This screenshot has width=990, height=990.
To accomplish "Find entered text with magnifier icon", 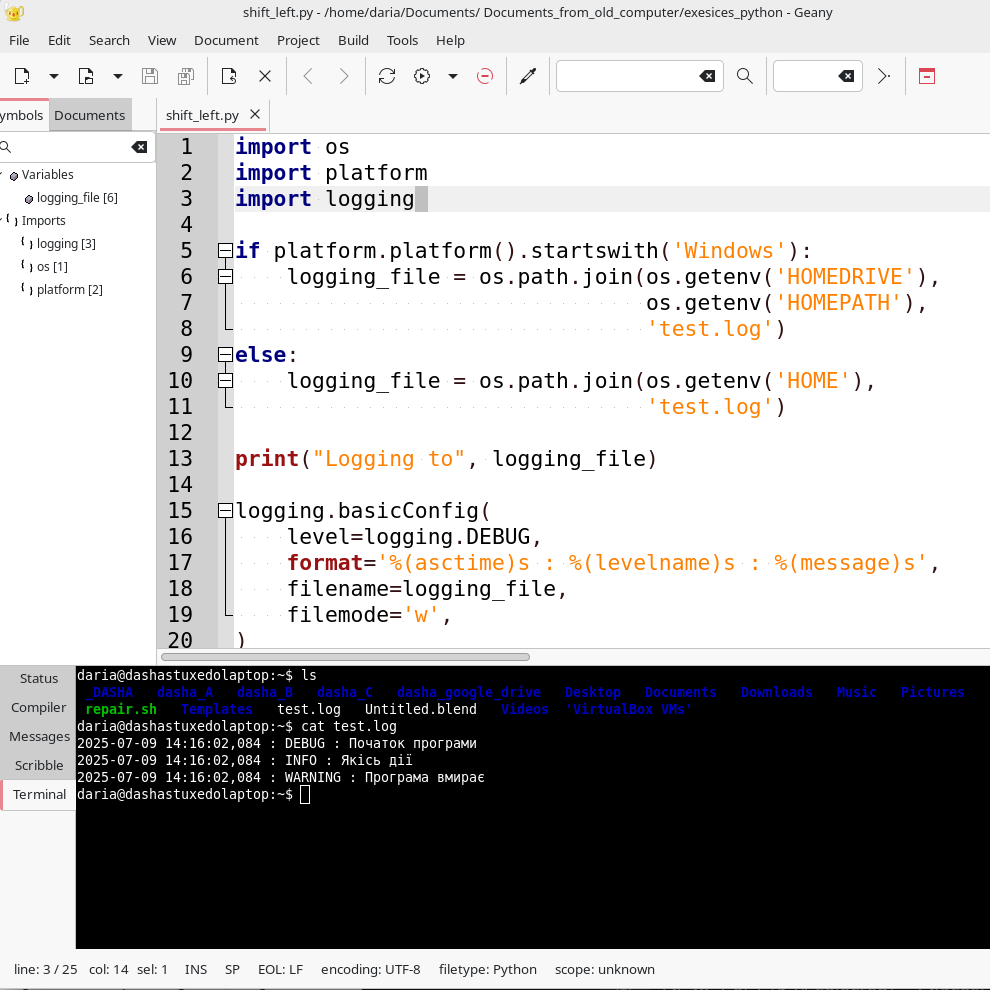I will pyautogui.click(x=745, y=76).
